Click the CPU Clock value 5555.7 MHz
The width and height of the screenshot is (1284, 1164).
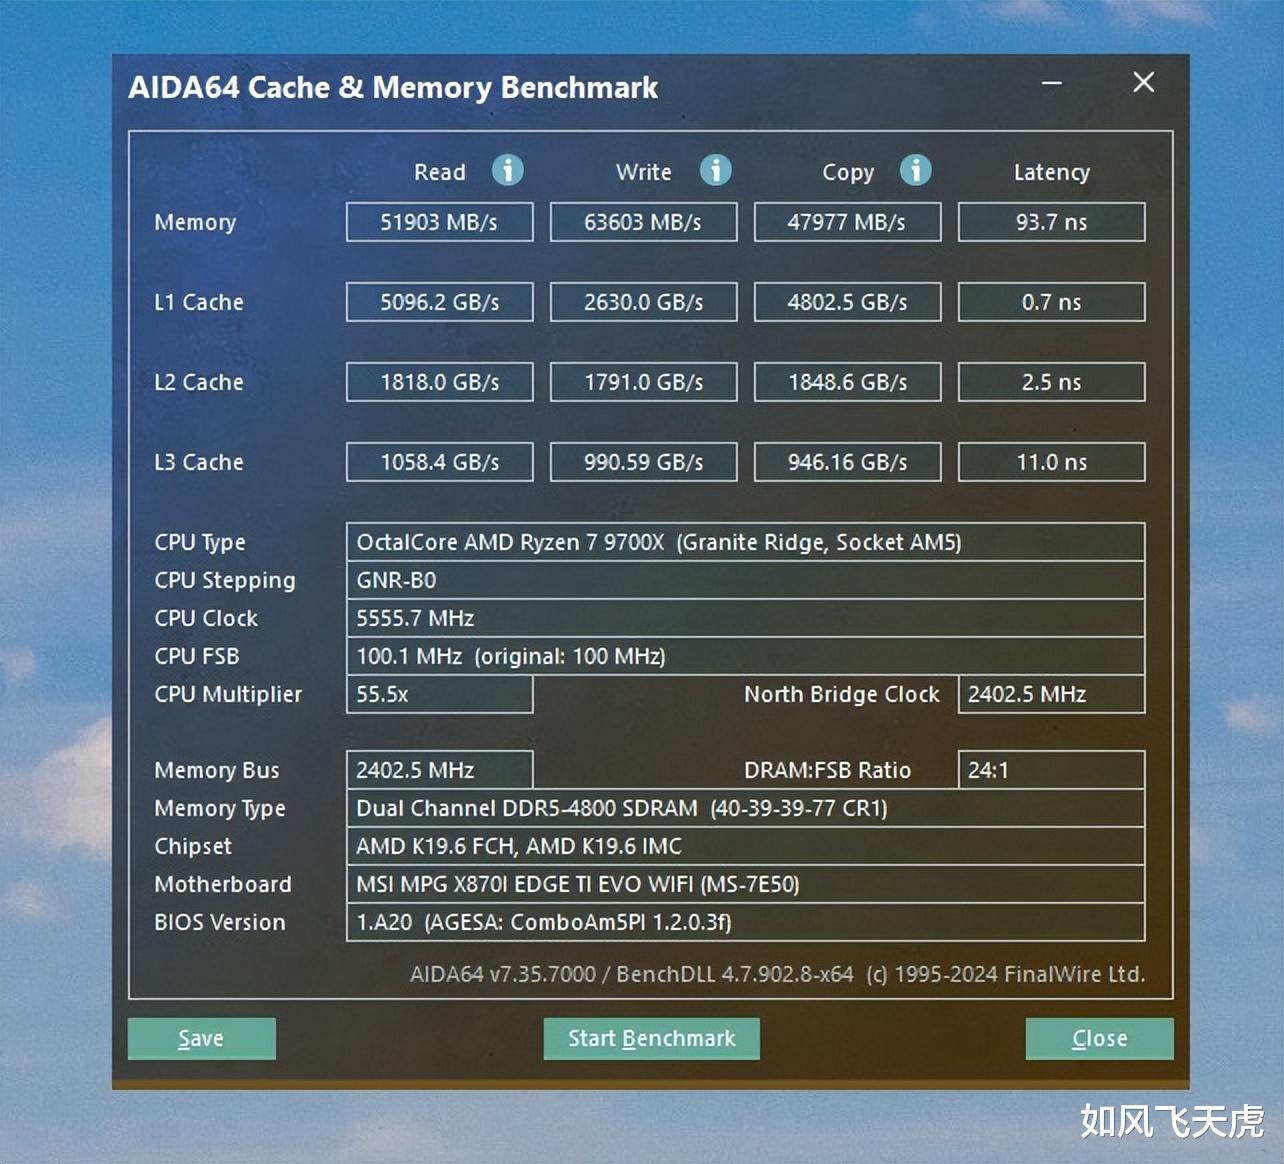pyautogui.click(x=746, y=618)
